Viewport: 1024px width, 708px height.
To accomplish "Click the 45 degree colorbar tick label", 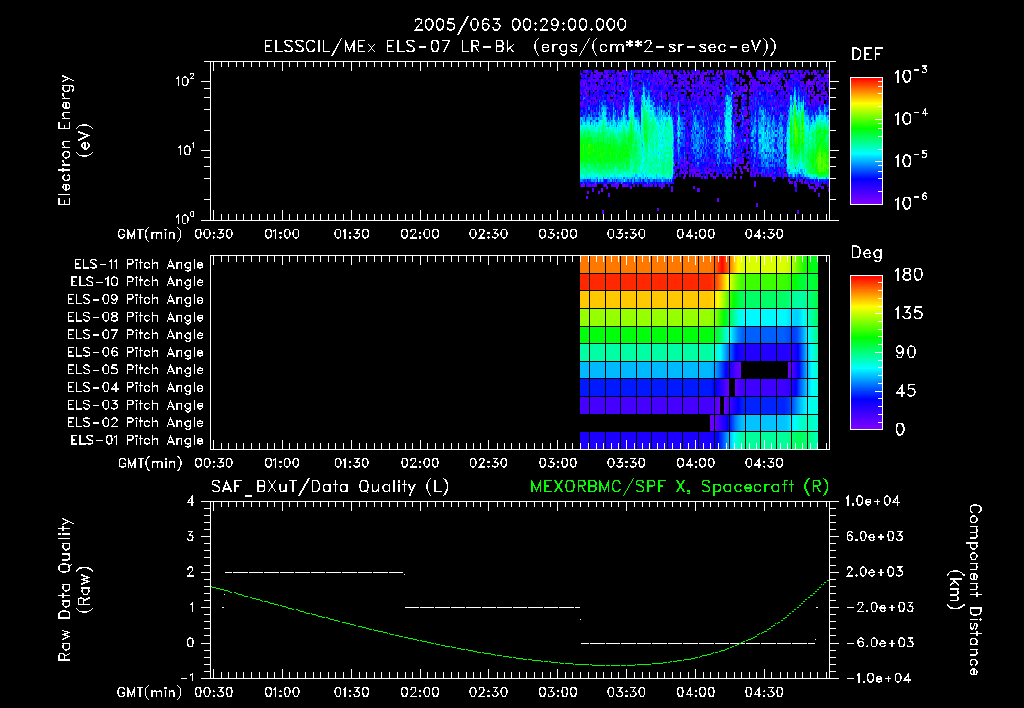I will [x=905, y=391].
